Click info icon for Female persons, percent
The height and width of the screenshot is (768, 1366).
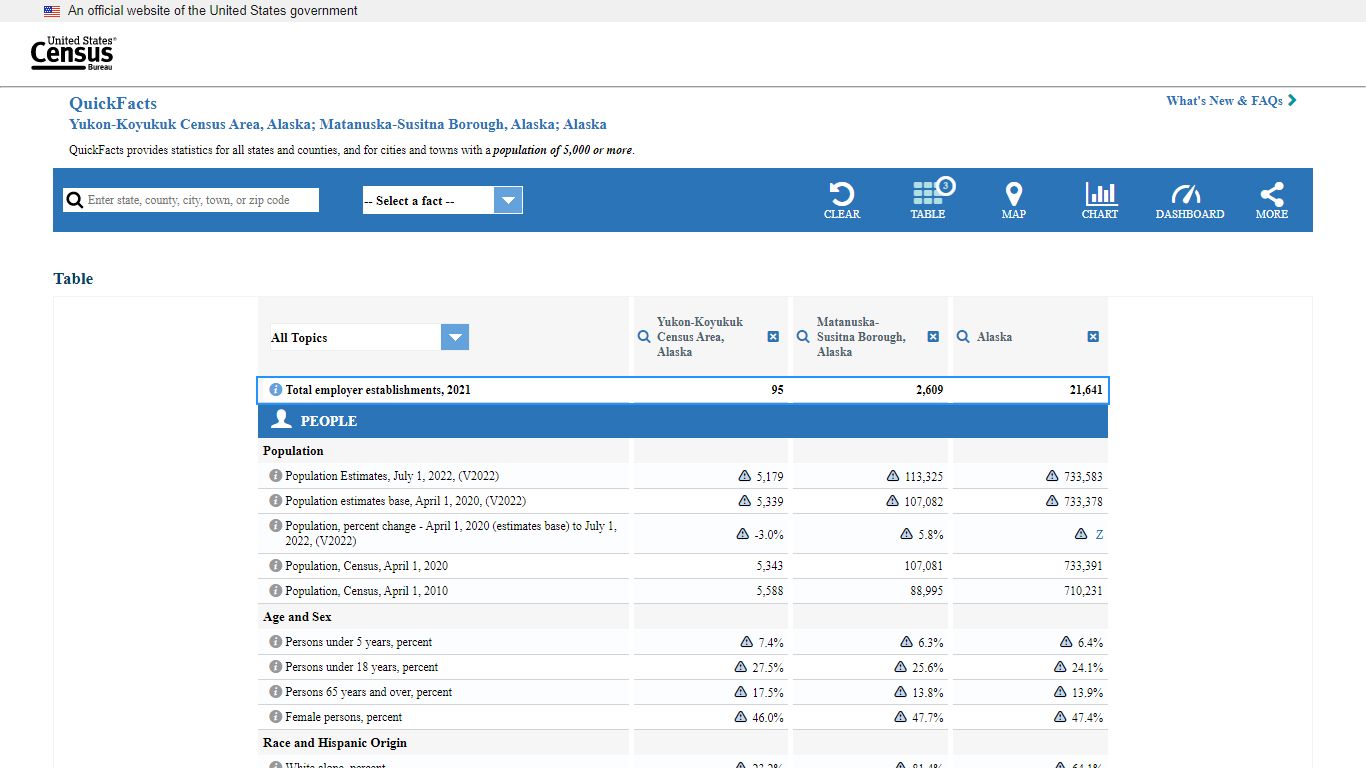point(276,717)
